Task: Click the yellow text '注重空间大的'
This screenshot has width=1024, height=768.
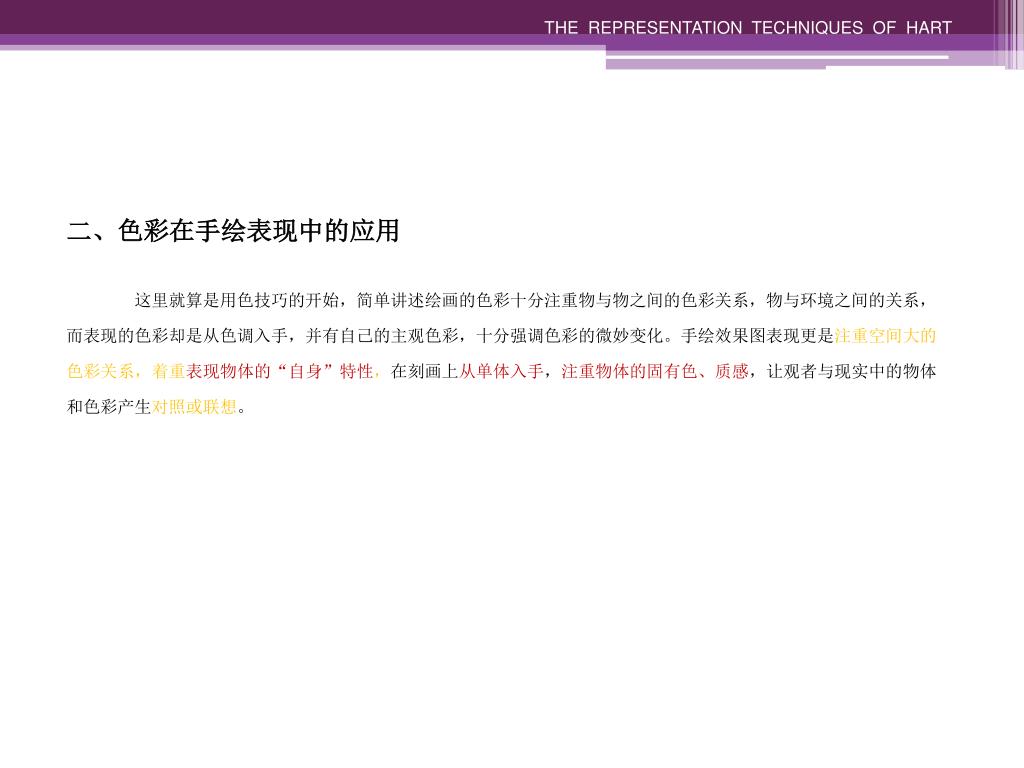Action: (886, 336)
